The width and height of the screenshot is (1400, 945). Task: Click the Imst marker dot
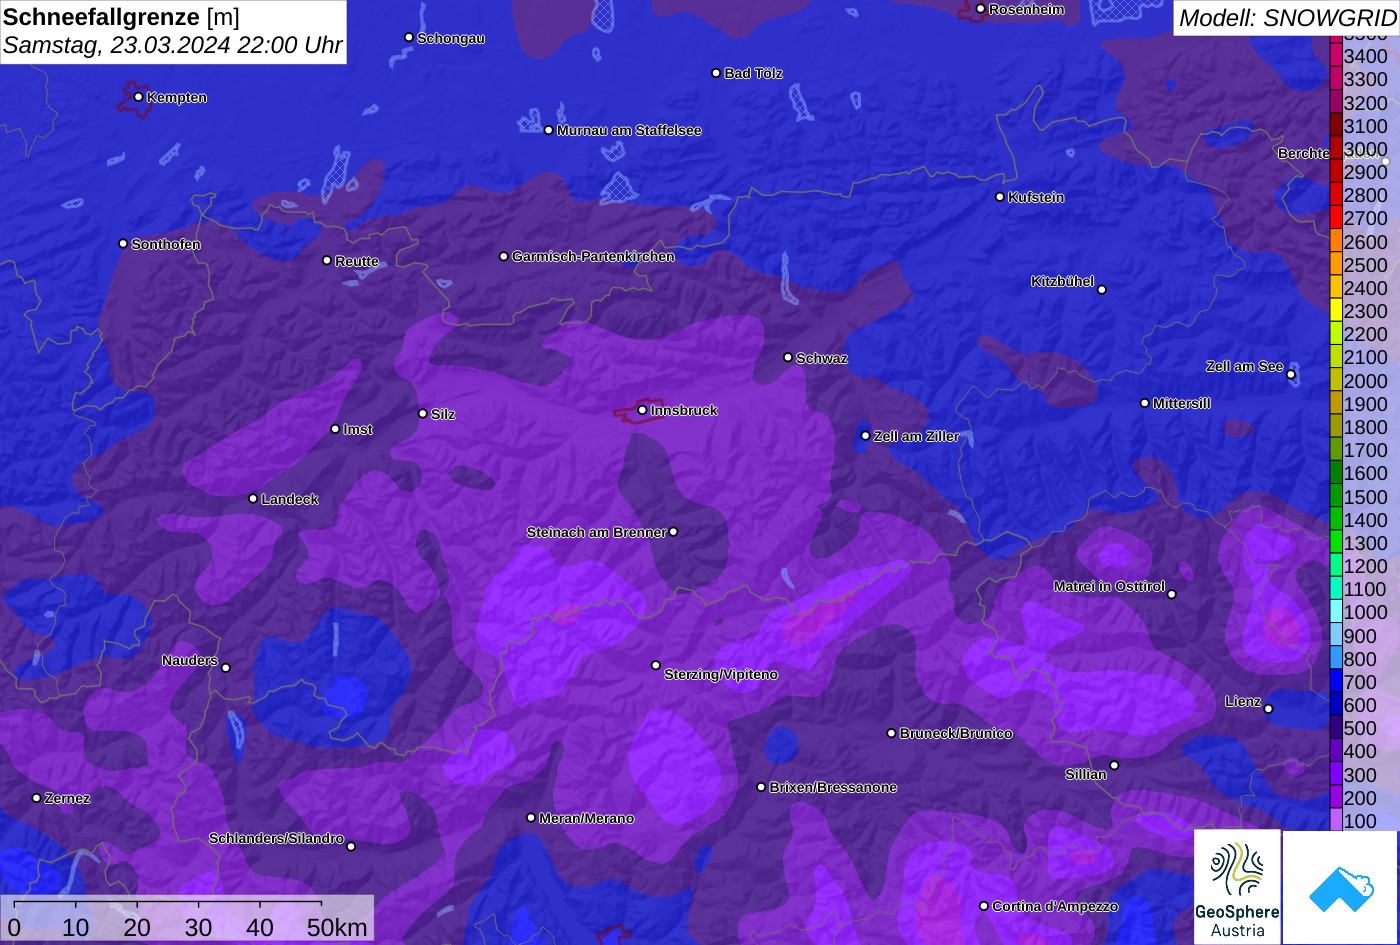[x=335, y=429]
